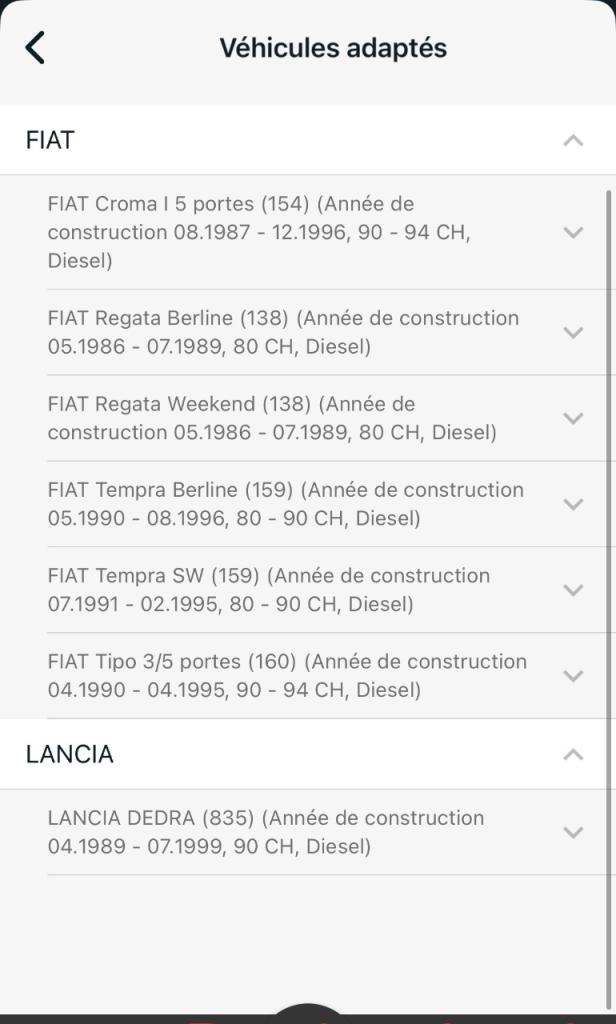Select the FIAT Regata Weekend (138) entry
The width and height of the screenshot is (616, 1024).
click(272, 418)
